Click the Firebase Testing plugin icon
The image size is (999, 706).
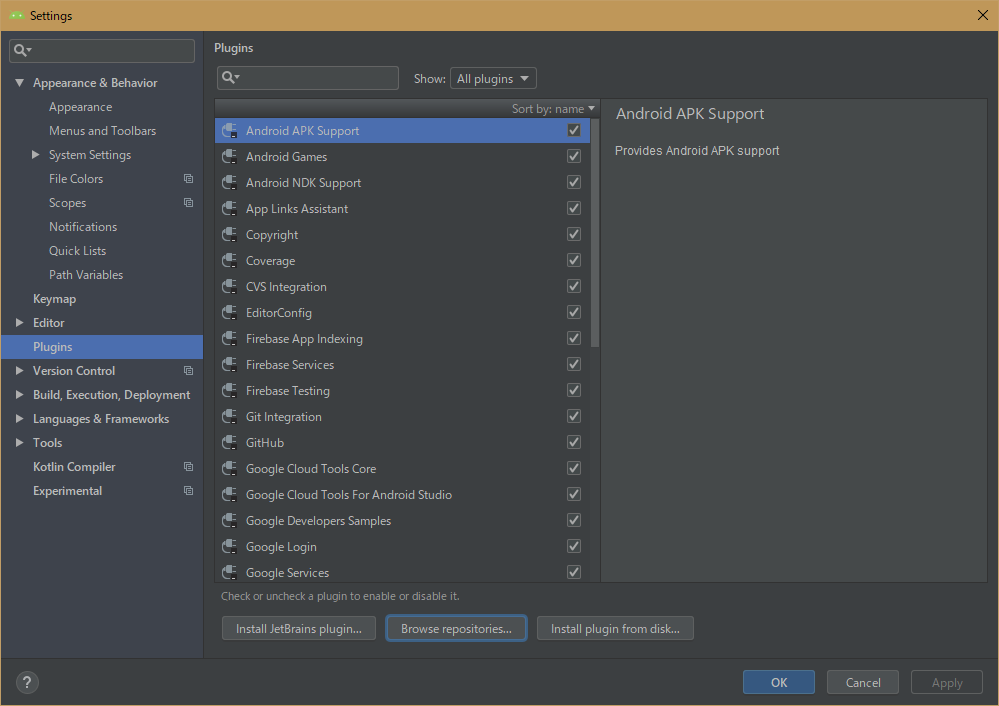[x=231, y=390]
